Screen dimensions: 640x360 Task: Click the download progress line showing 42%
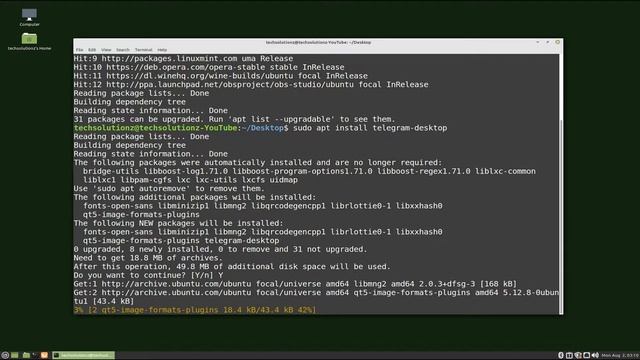[x=195, y=310]
